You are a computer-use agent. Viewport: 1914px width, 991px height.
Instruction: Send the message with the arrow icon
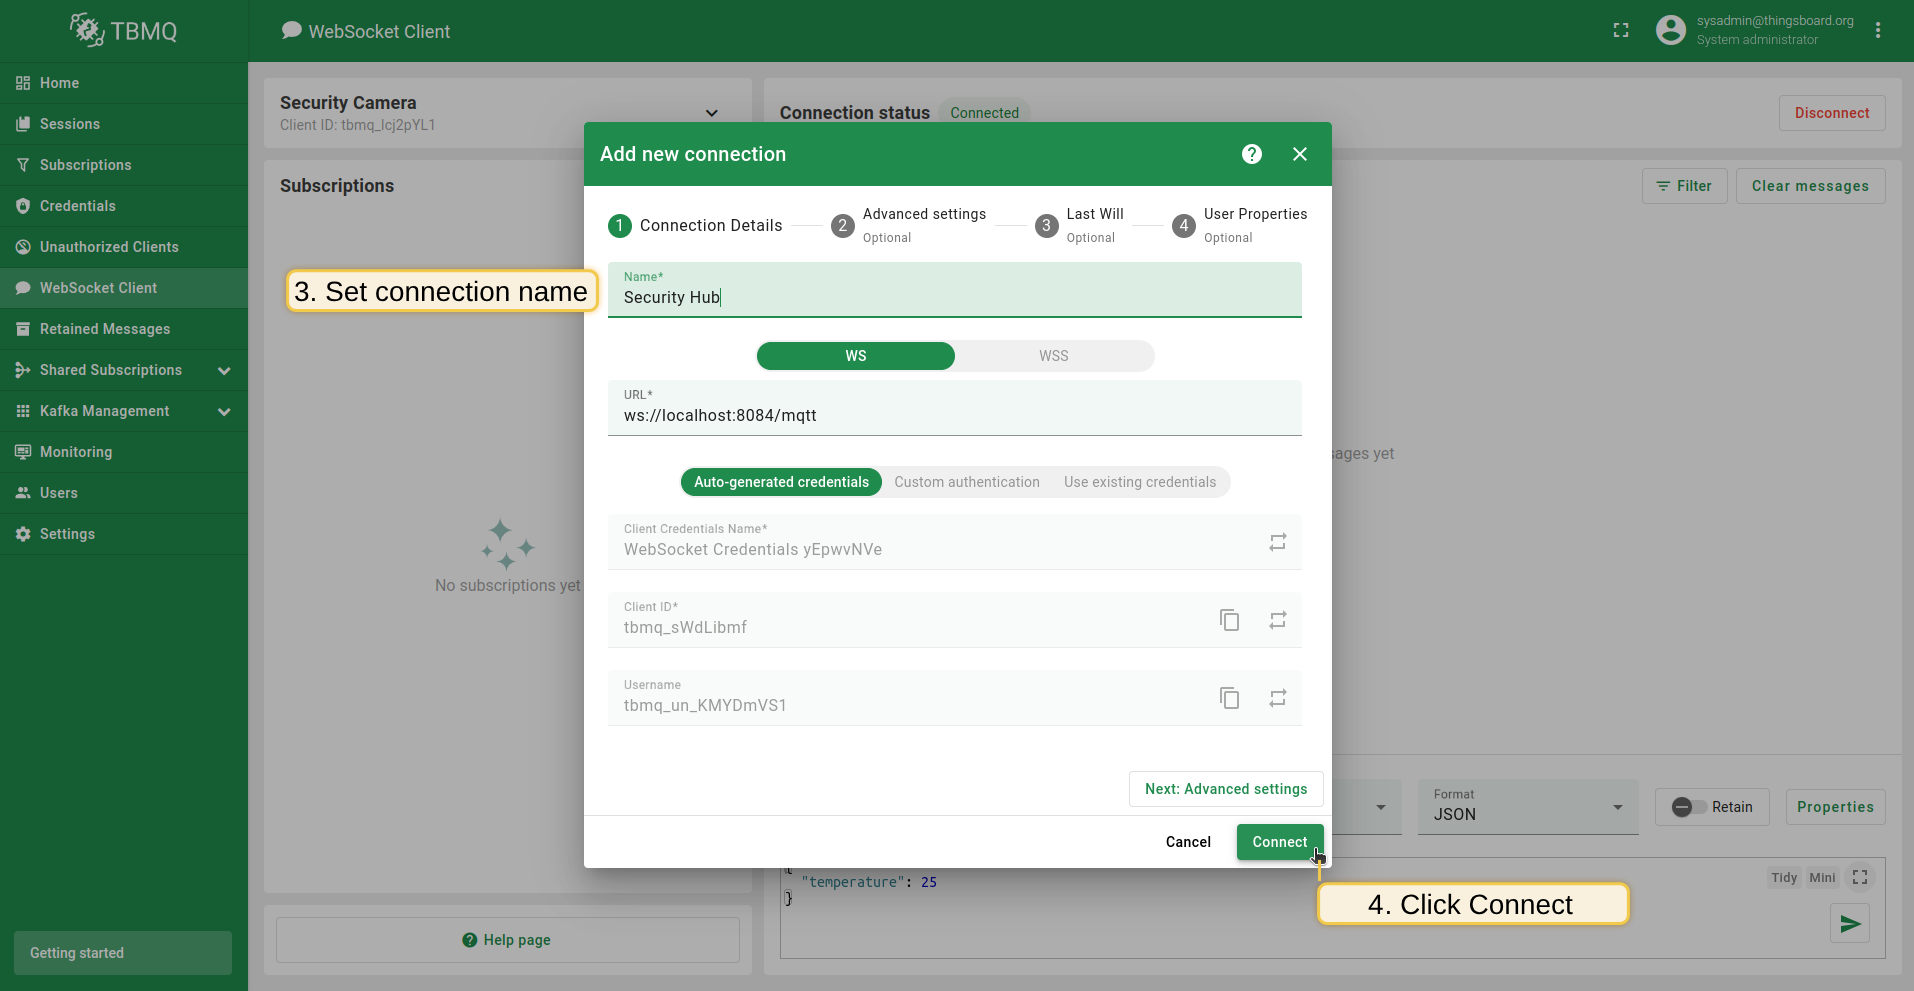(1849, 924)
